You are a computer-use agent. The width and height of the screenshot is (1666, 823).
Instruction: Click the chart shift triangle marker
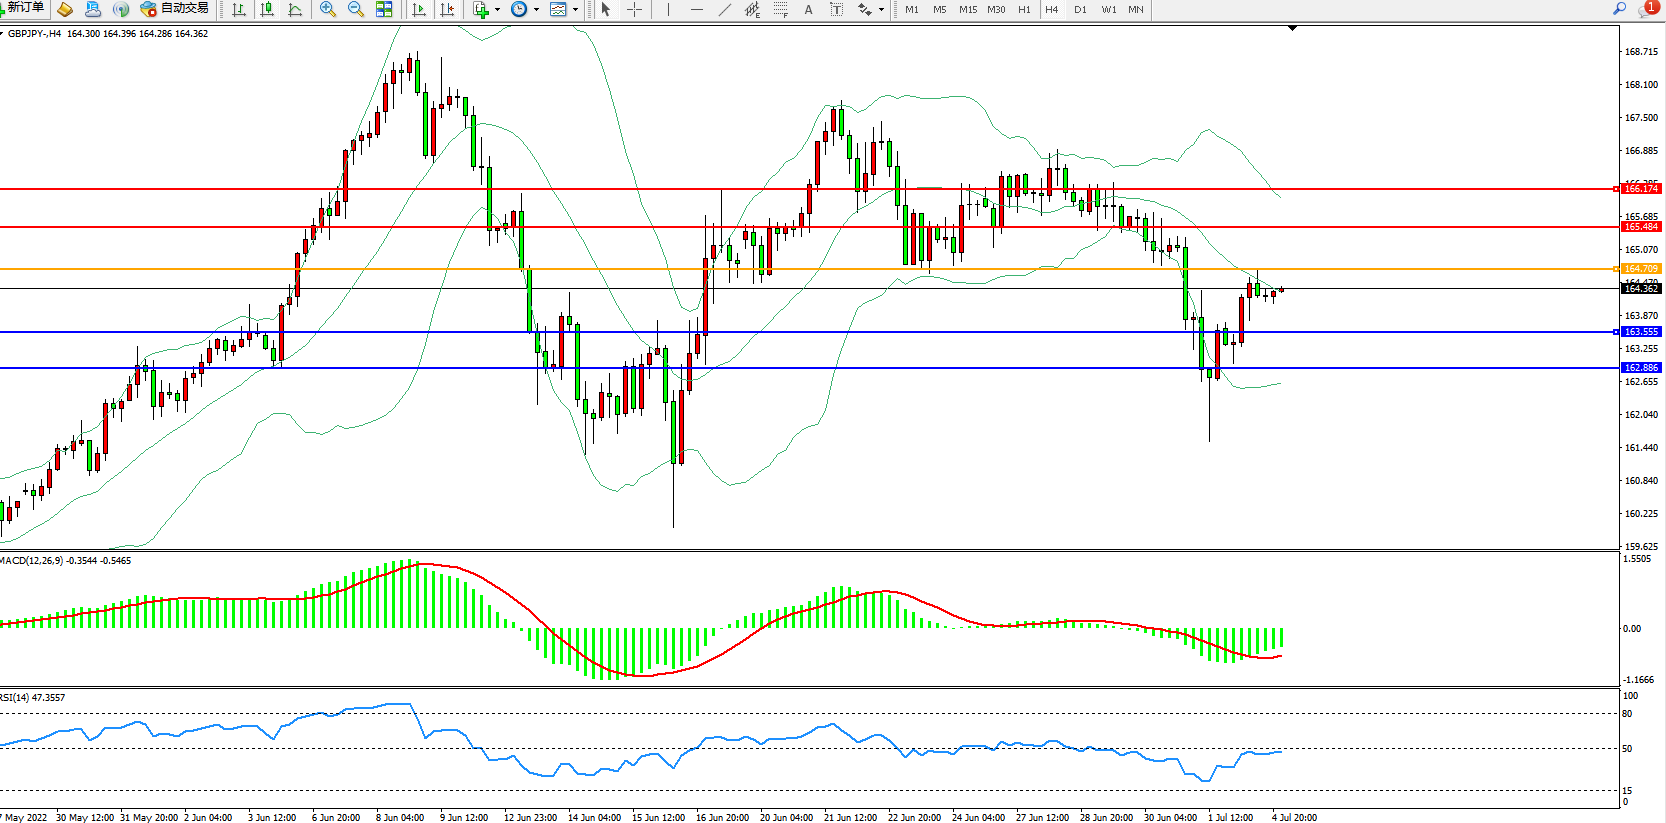pyautogui.click(x=1292, y=29)
